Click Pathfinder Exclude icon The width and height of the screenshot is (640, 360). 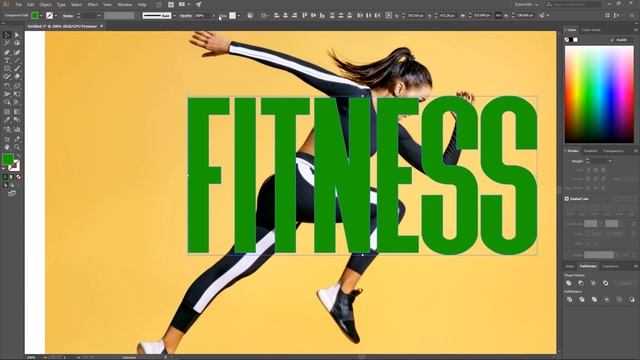pos(605,283)
